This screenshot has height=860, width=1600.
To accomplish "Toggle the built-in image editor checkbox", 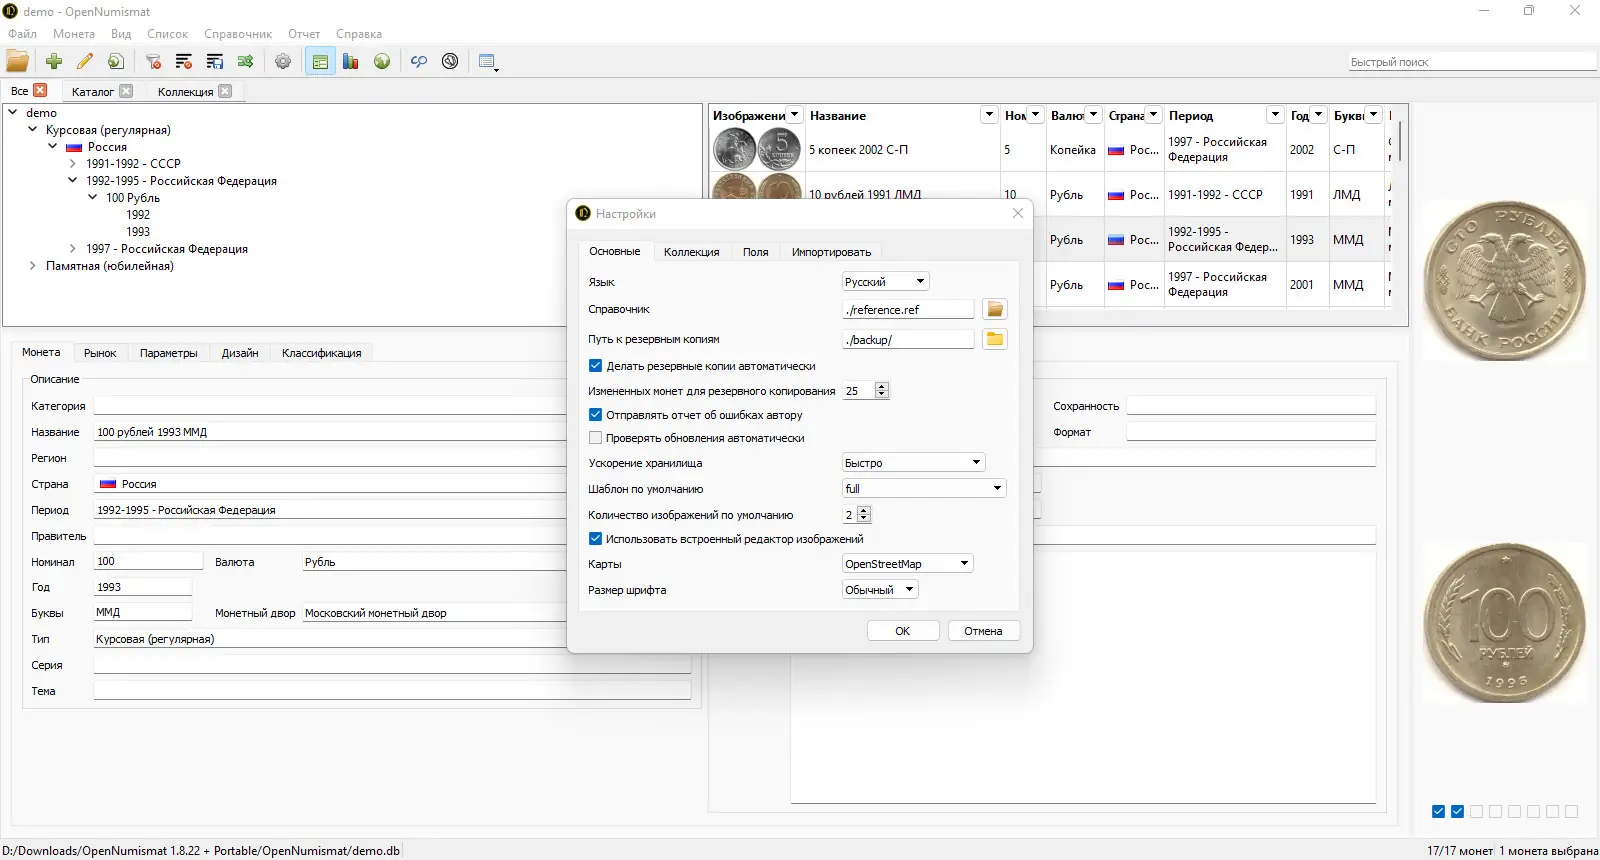I will click(595, 539).
